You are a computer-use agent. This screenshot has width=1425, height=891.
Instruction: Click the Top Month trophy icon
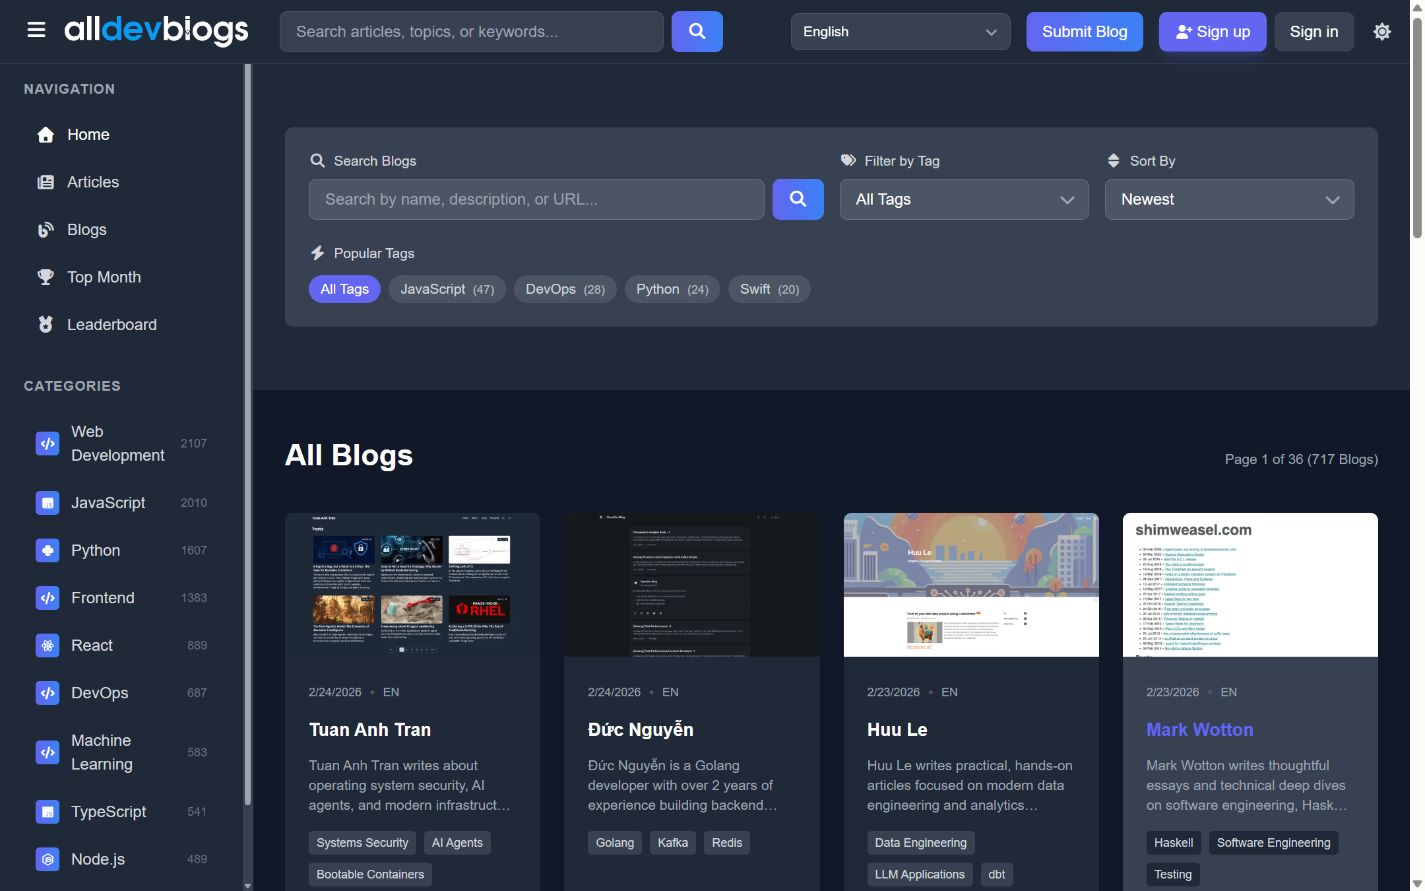pos(45,277)
